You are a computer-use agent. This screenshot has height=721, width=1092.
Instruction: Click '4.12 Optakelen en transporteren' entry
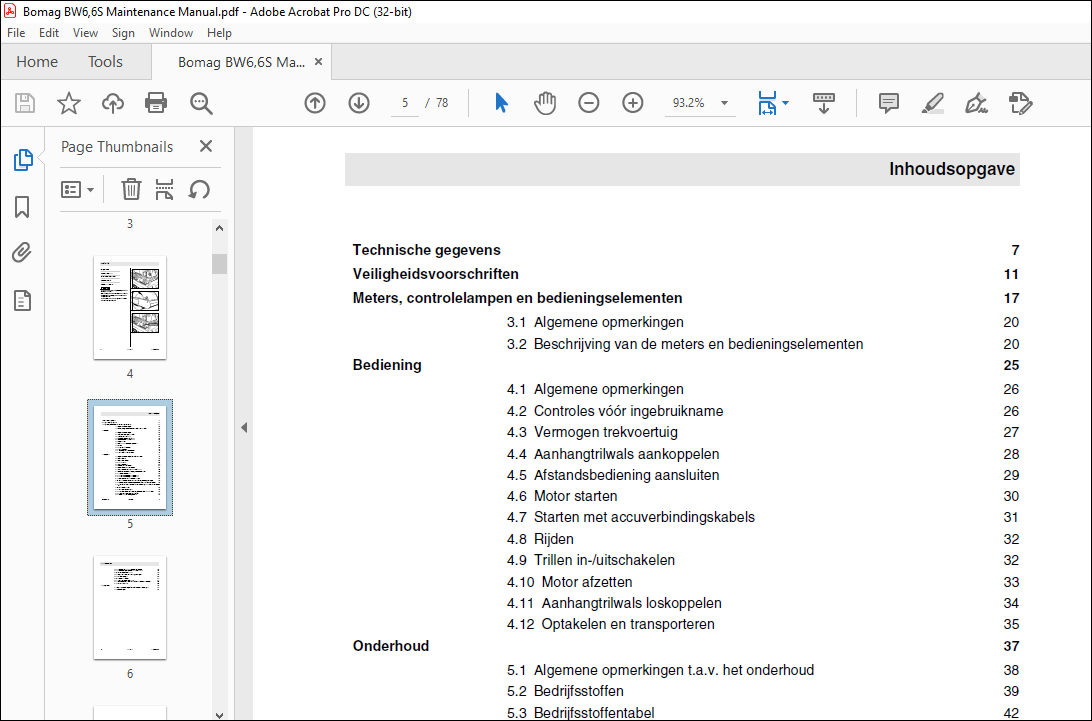point(611,624)
